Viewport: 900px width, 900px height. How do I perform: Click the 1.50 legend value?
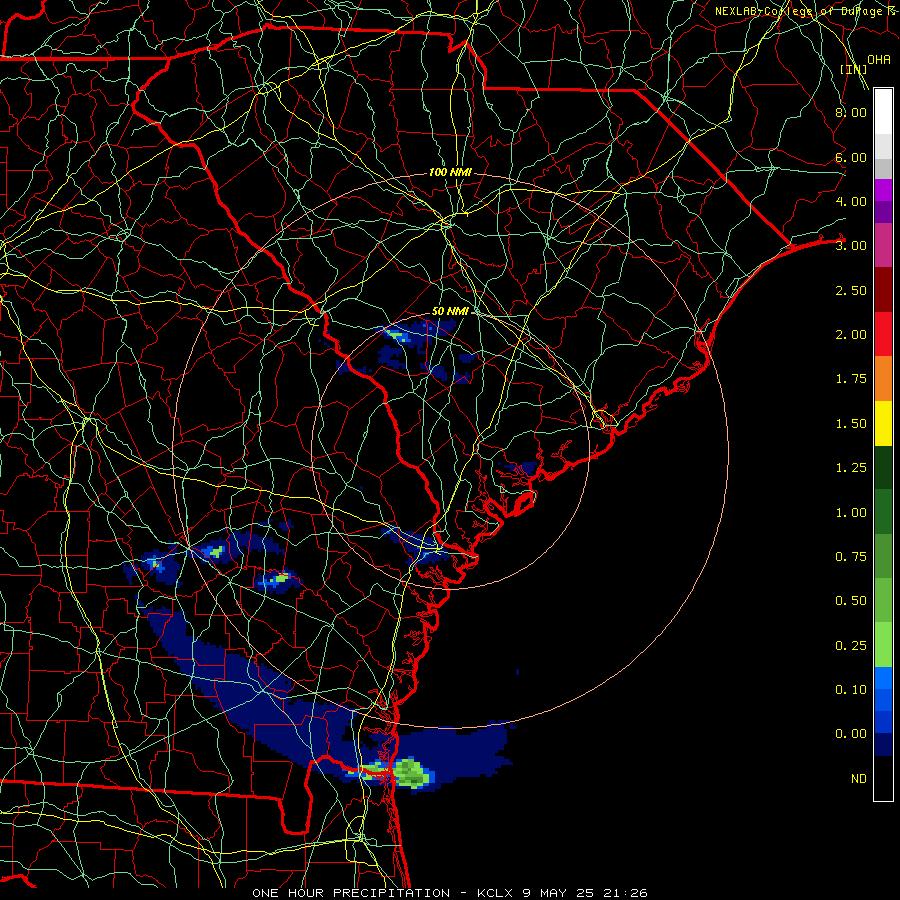pos(851,424)
